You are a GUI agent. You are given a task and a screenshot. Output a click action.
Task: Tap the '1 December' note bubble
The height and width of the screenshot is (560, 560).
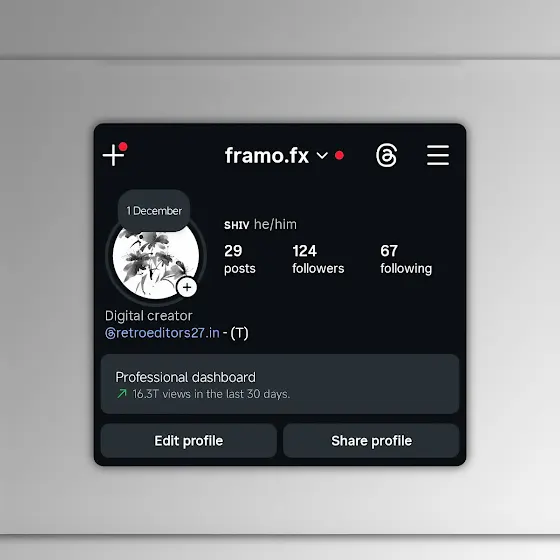154,211
